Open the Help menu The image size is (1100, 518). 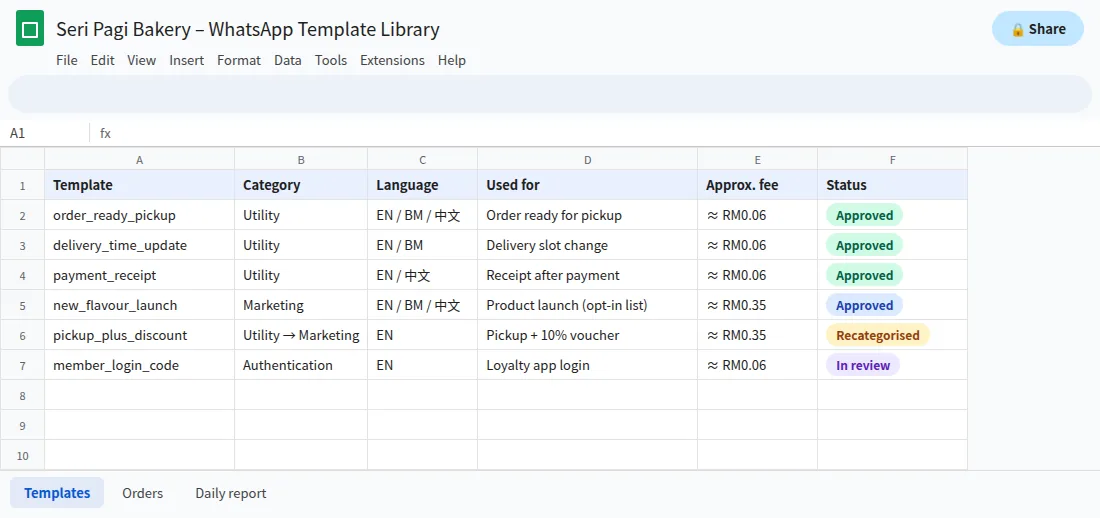point(452,60)
